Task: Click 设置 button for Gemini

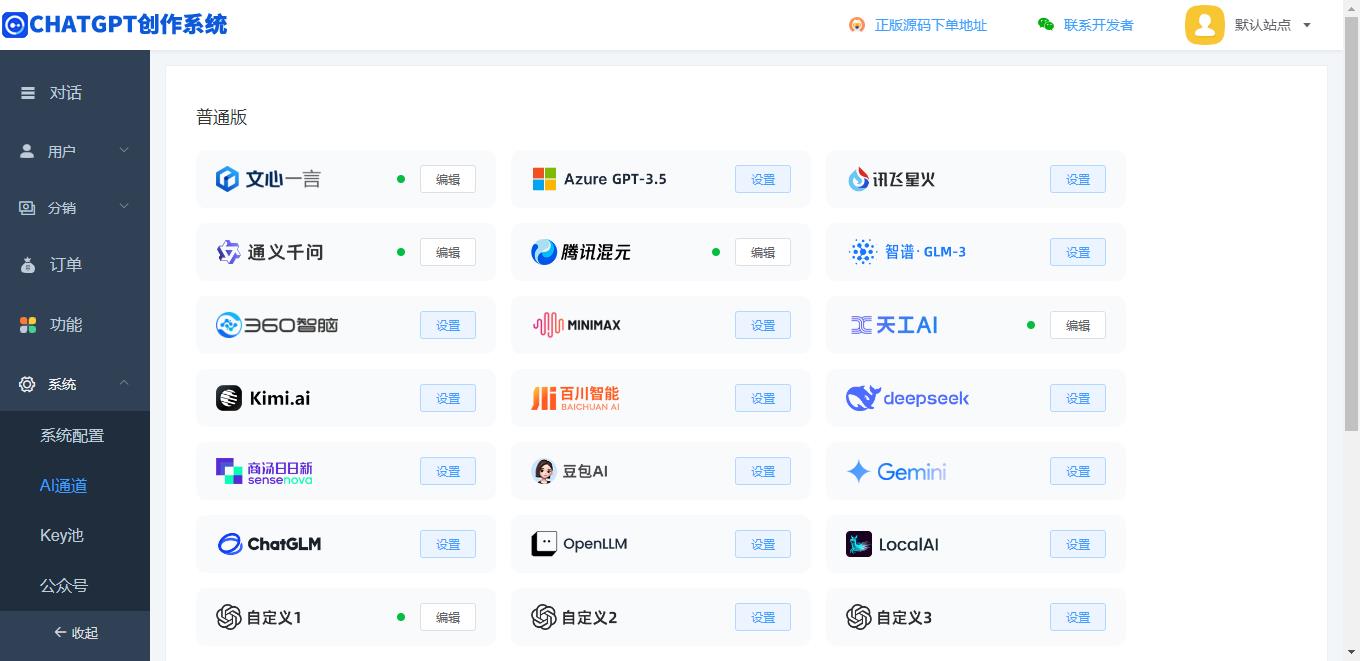Action: coord(1078,472)
